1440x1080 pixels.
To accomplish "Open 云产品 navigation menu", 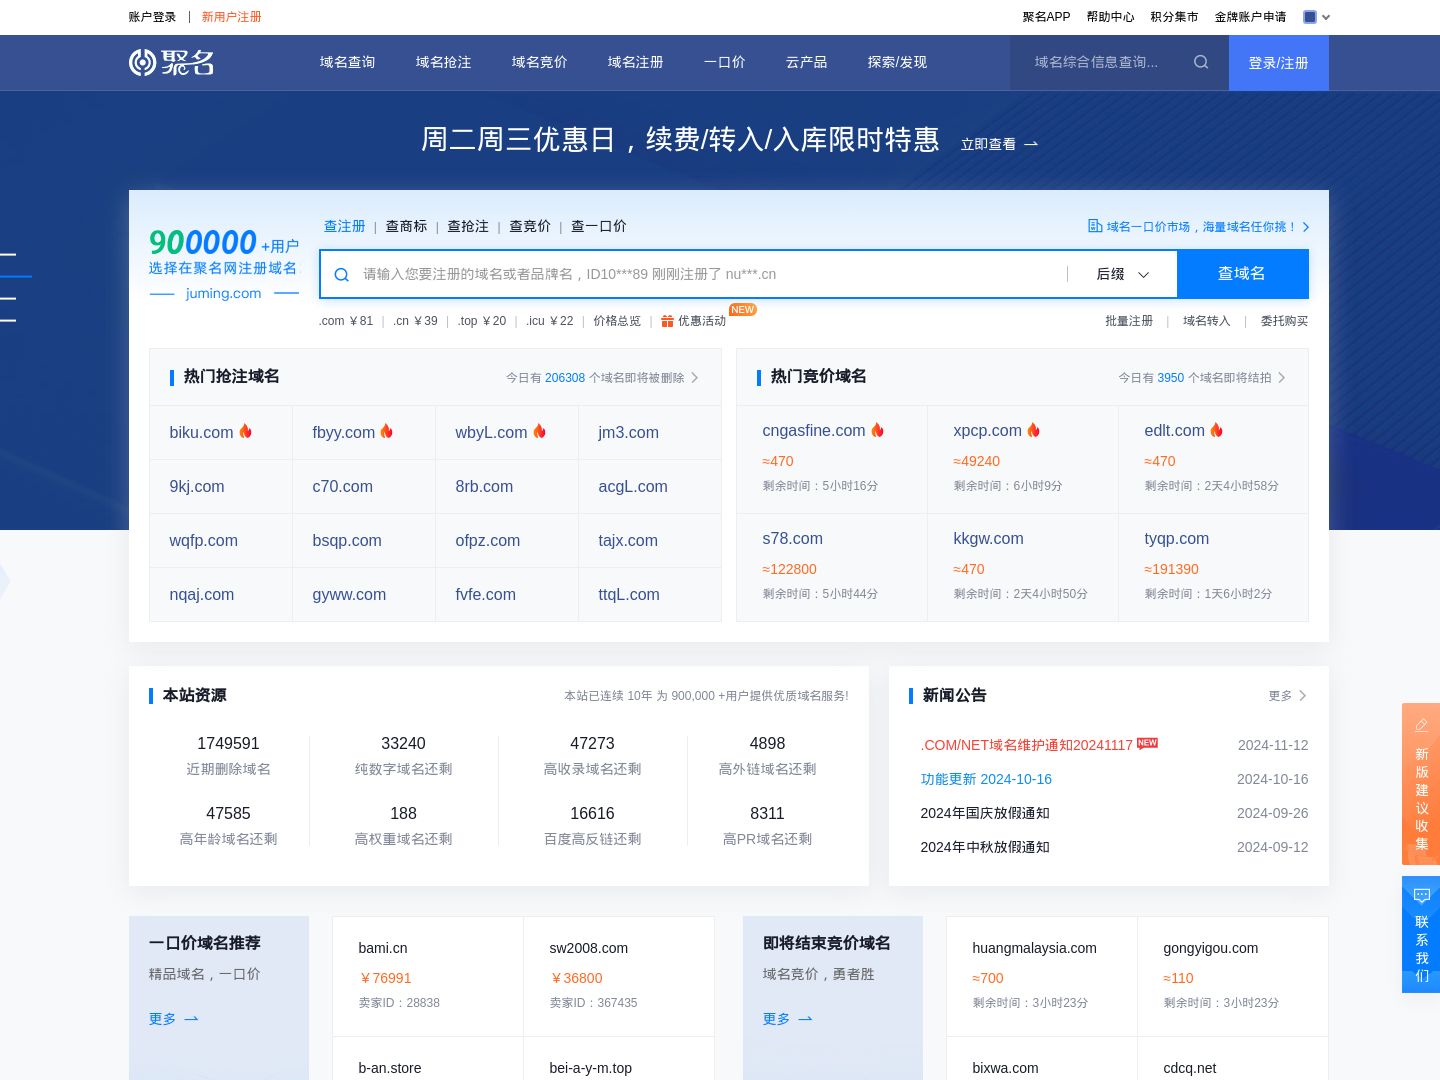I will pos(806,62).
